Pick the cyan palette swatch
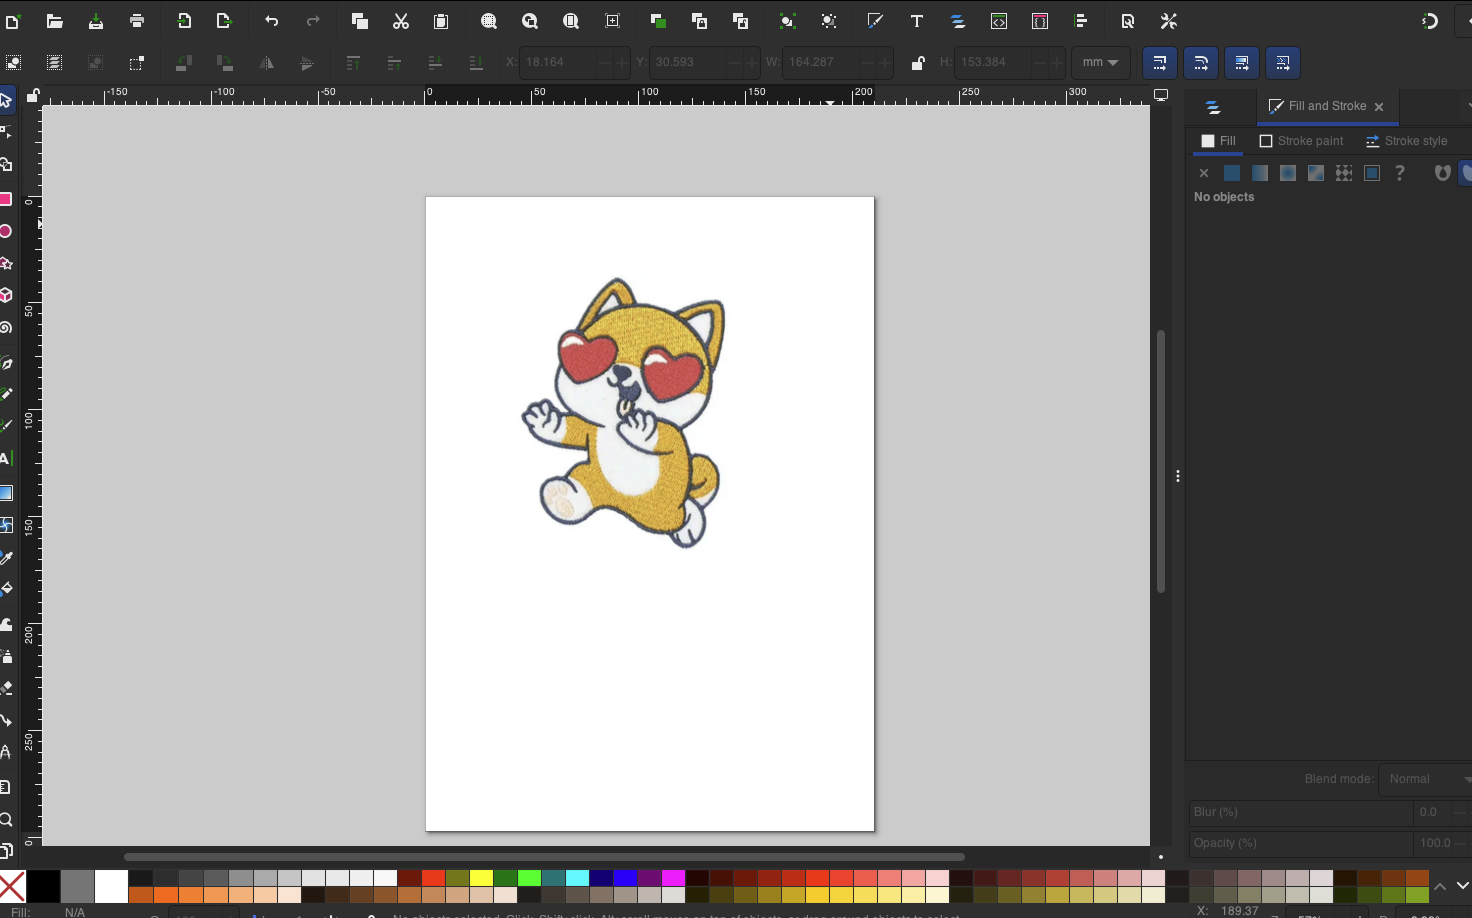The image size is (1472, 918). (577, 878)
